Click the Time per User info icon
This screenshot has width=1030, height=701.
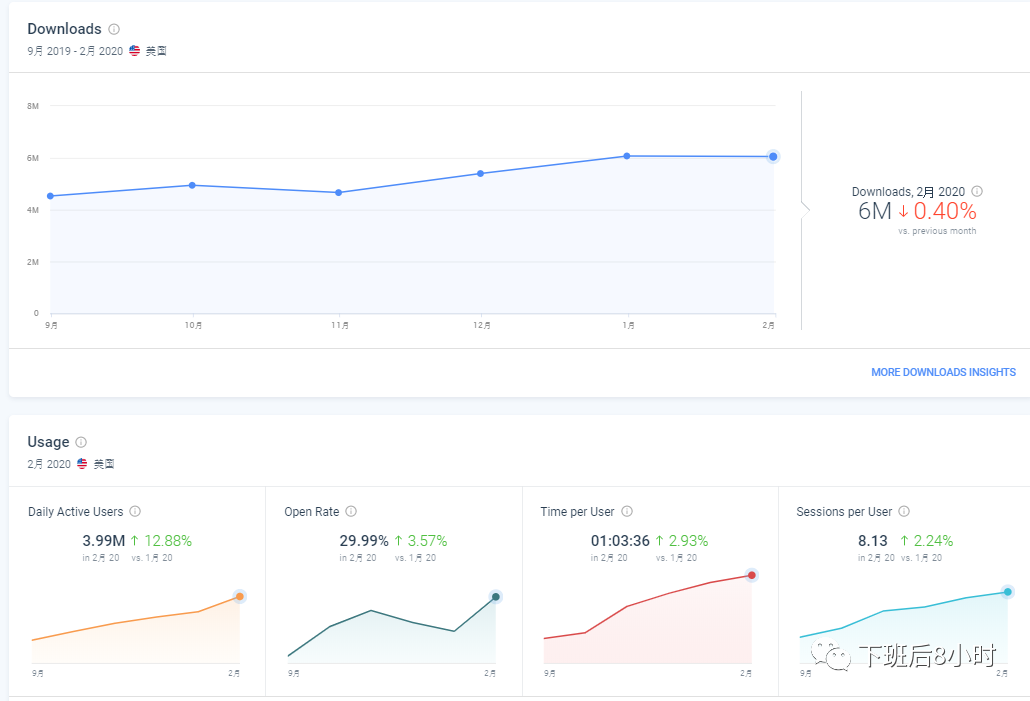626,511
